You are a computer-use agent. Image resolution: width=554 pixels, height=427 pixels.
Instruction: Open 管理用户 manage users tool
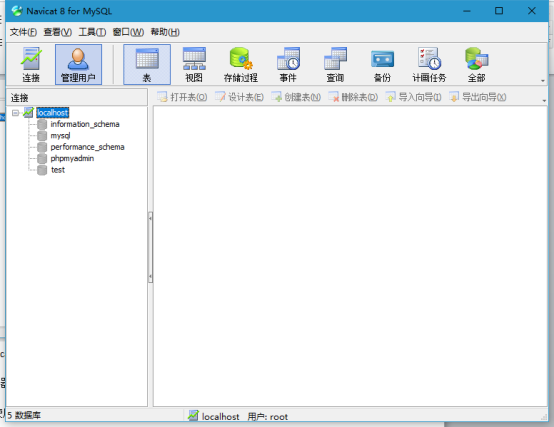78,65
